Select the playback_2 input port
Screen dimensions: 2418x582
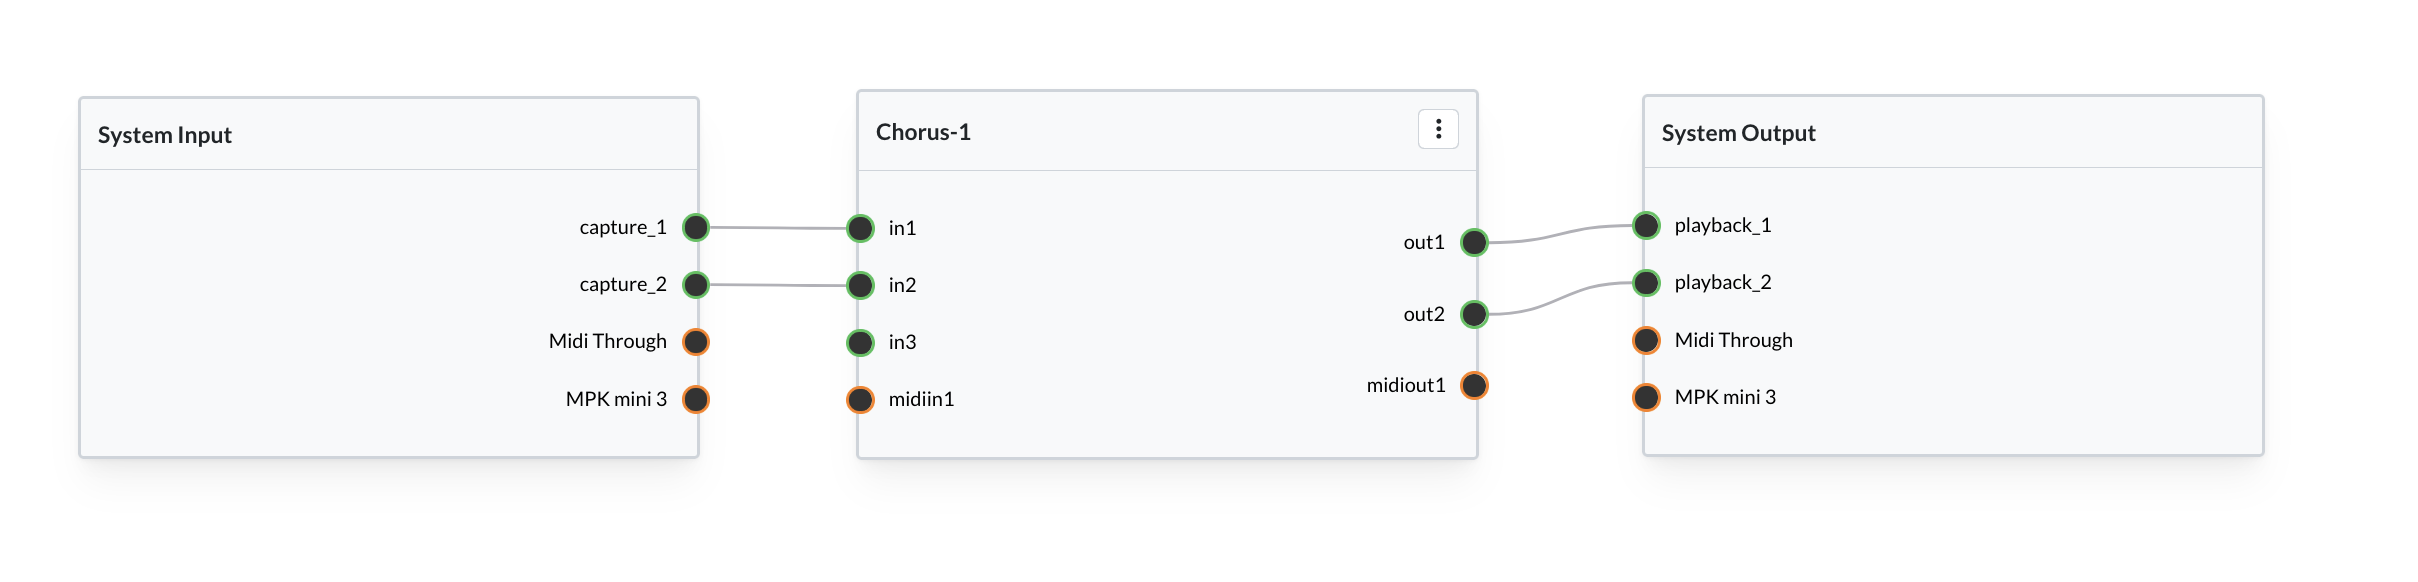coord(1646,282)
